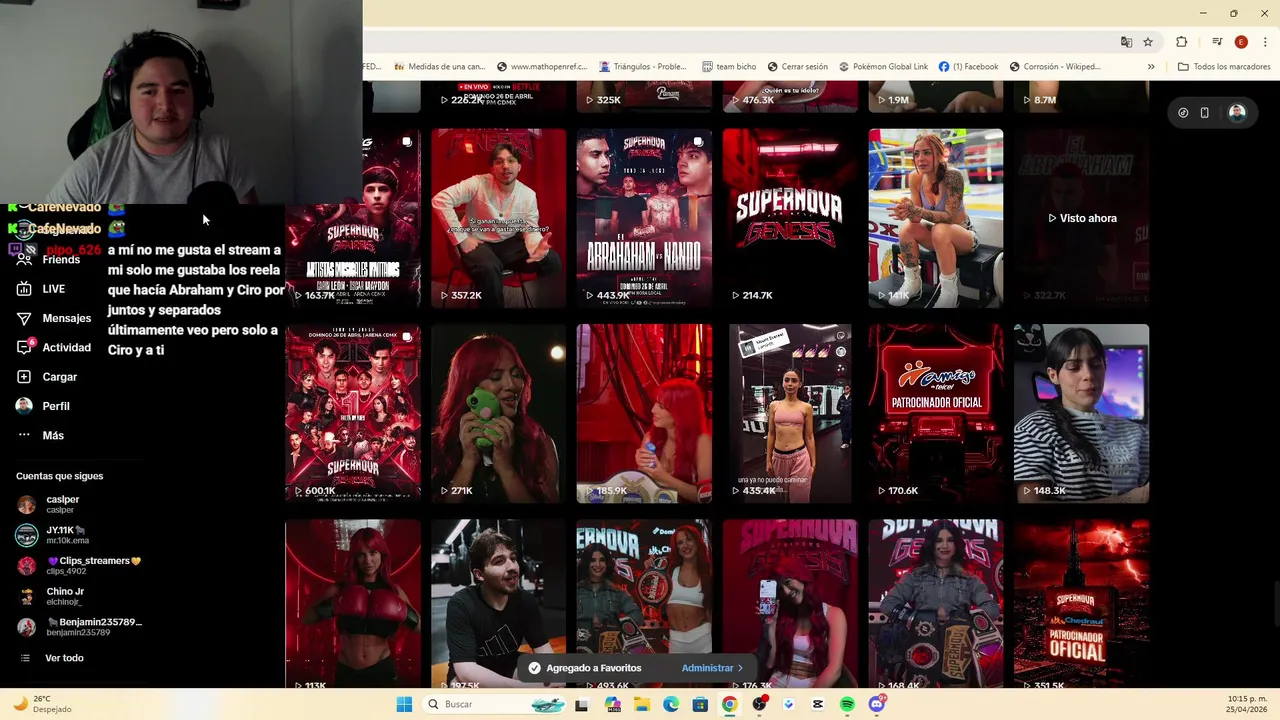Open the '(1) Facebook' bookmark
Screen dimensions: 1280x720
[x=968, y=67]
